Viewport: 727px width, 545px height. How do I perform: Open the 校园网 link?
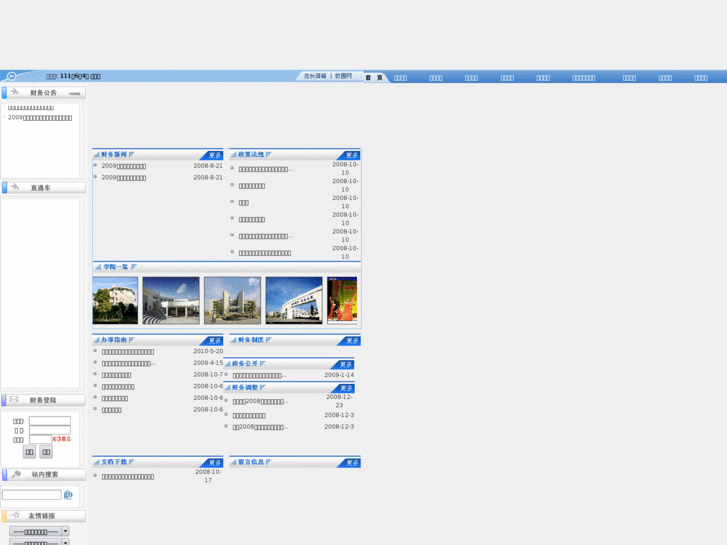343,76
